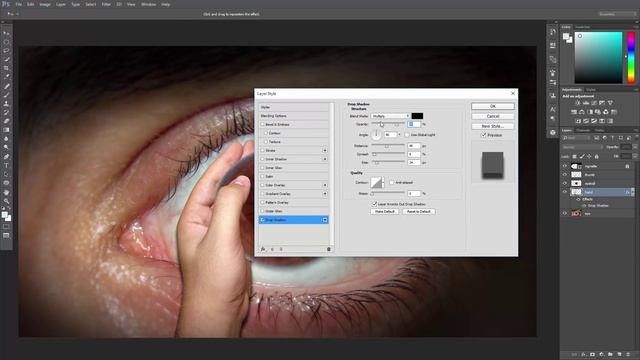Enable the Stroke effect checkbox

point(262,151)
